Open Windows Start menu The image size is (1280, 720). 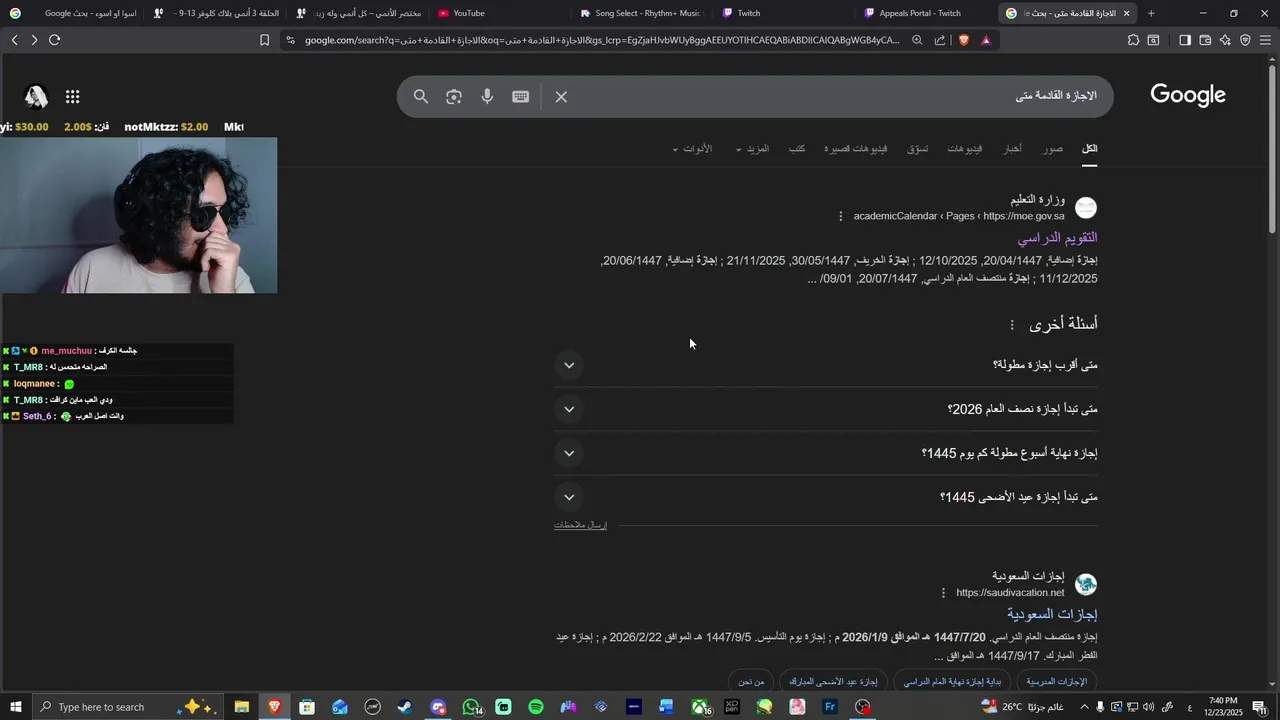click(15, 707)
